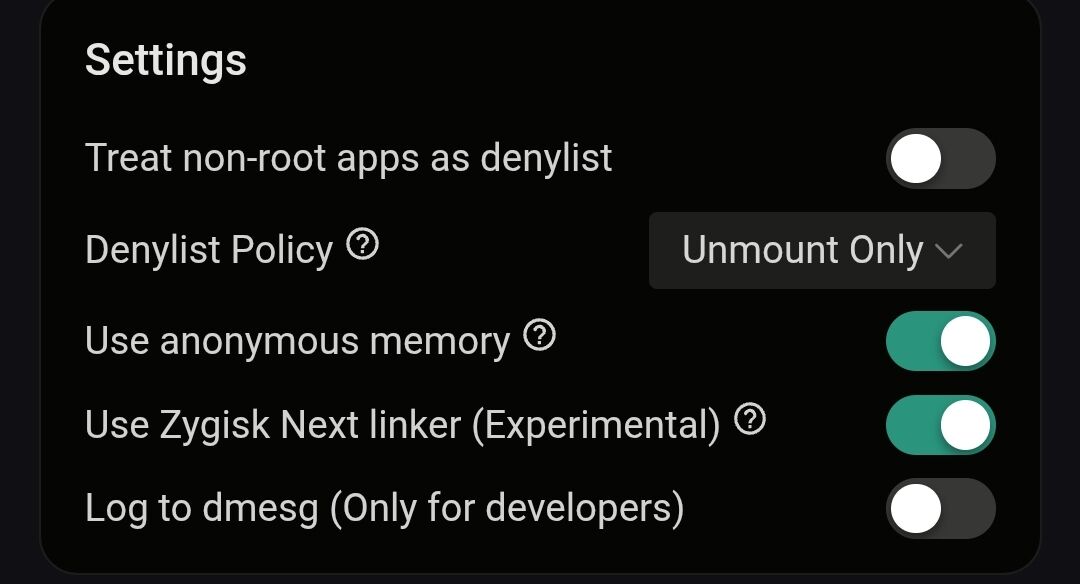Image resolution: width=1080 pixels, height=584 pixels.
Task: Click the white knob of Zygisk linker switch
Action: [x=965, y=425]
